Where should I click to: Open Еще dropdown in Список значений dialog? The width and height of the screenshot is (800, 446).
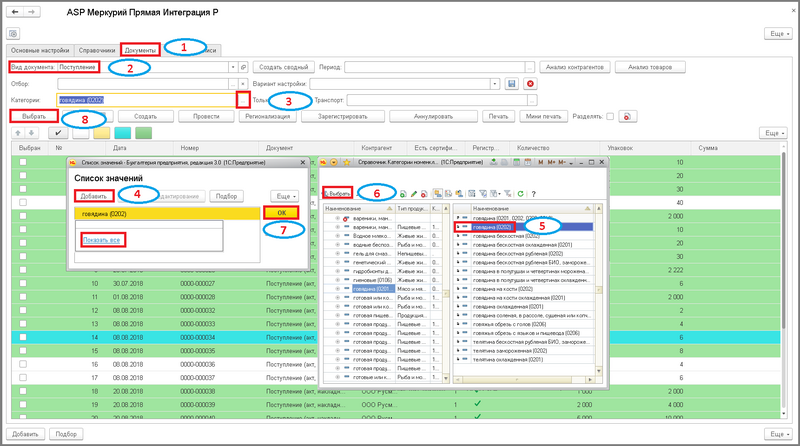pyautogui.click(x=285, y=196)
